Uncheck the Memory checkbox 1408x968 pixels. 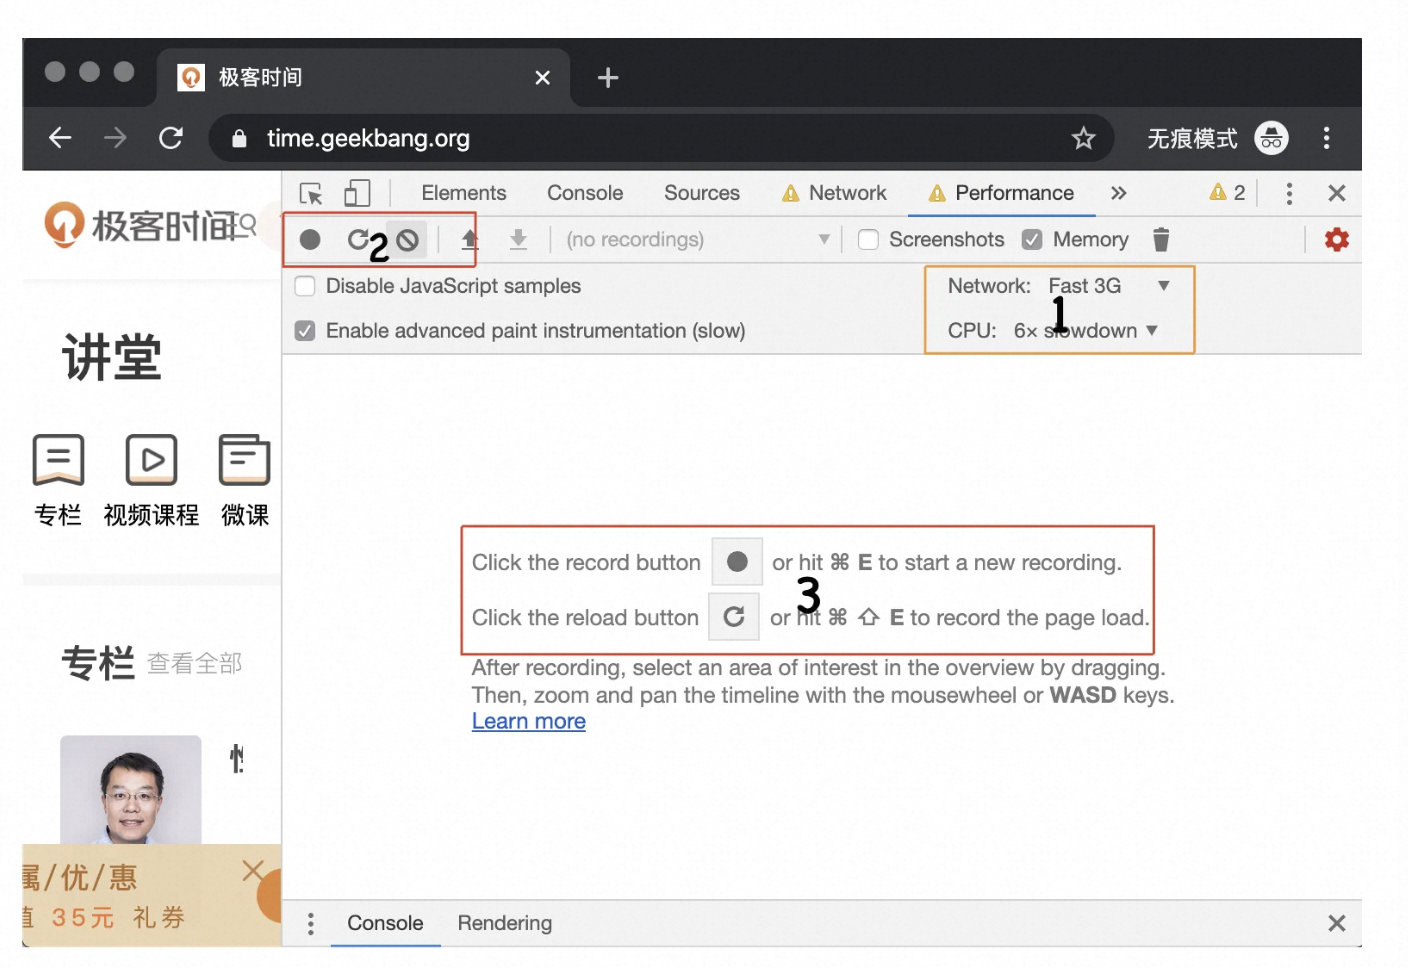click(x=1032, y=240)
